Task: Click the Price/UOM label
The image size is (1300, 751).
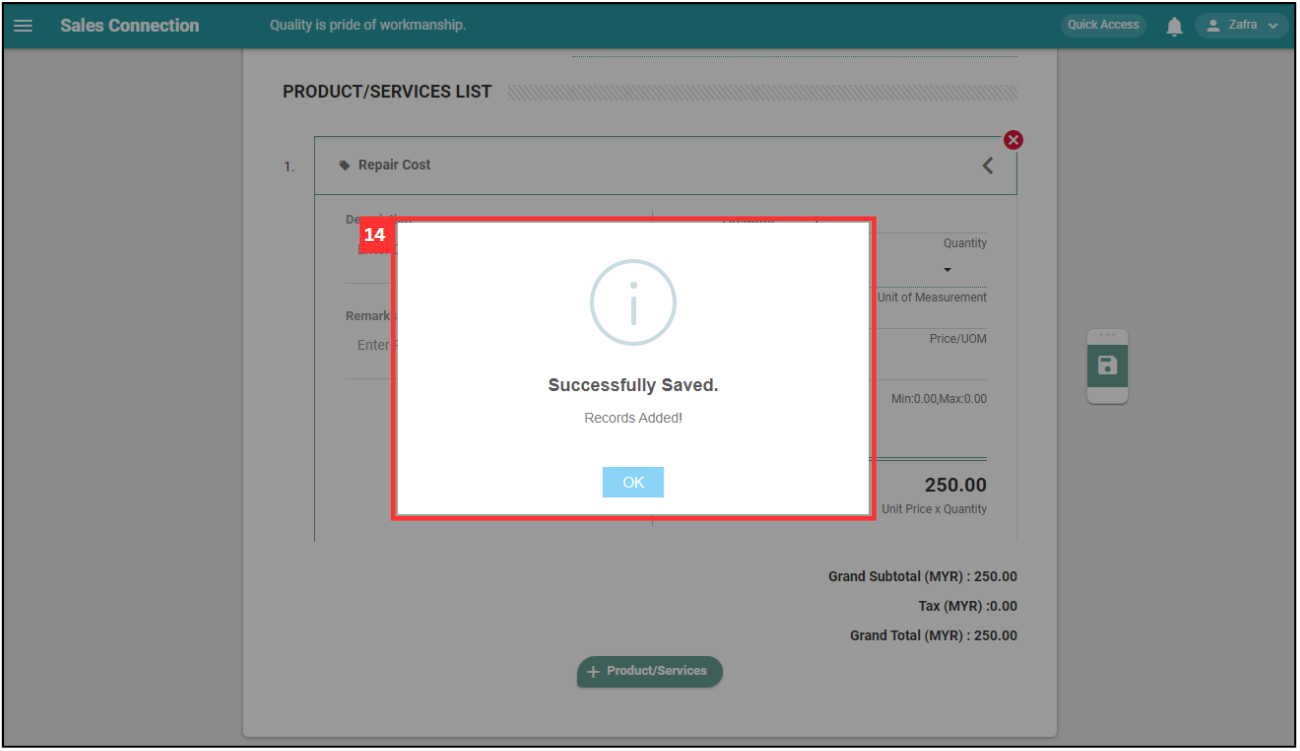Action: (958, 339)
